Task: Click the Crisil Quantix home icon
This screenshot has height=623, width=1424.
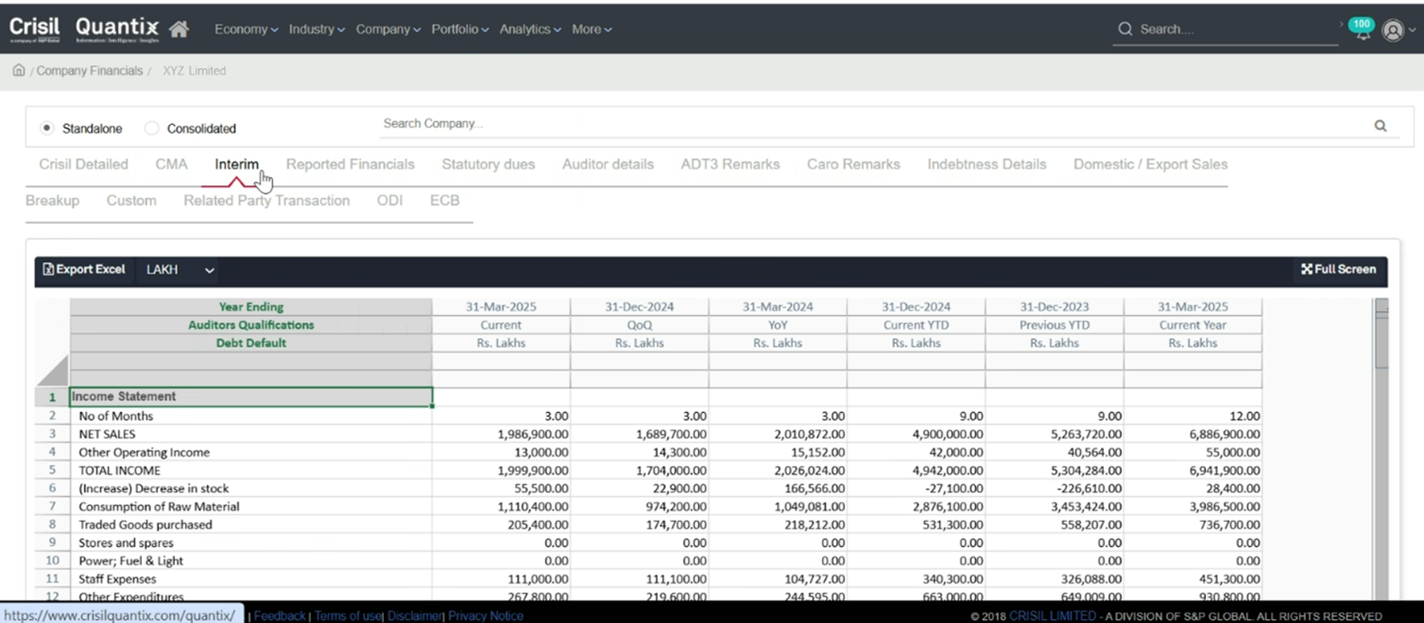Action: [176, 29]
